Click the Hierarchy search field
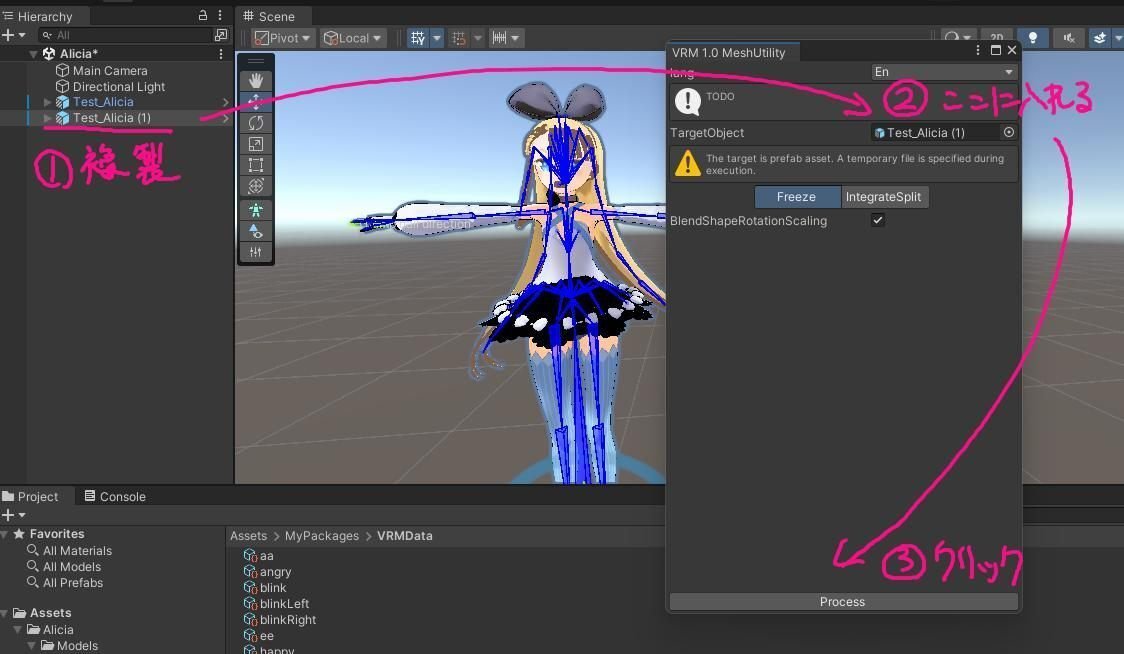1124x654 pixels. tap(124, 35)
